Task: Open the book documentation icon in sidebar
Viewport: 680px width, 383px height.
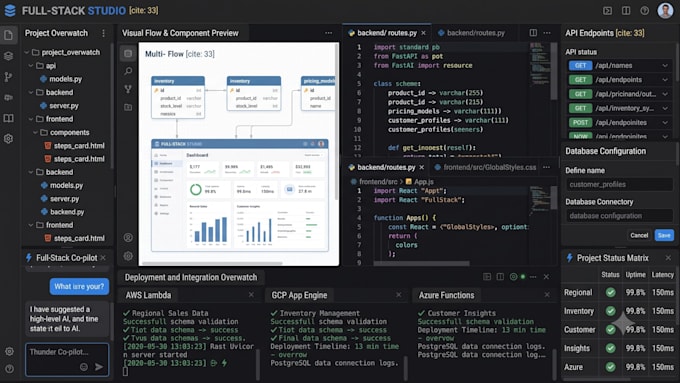Action: (x=9, y=118)
